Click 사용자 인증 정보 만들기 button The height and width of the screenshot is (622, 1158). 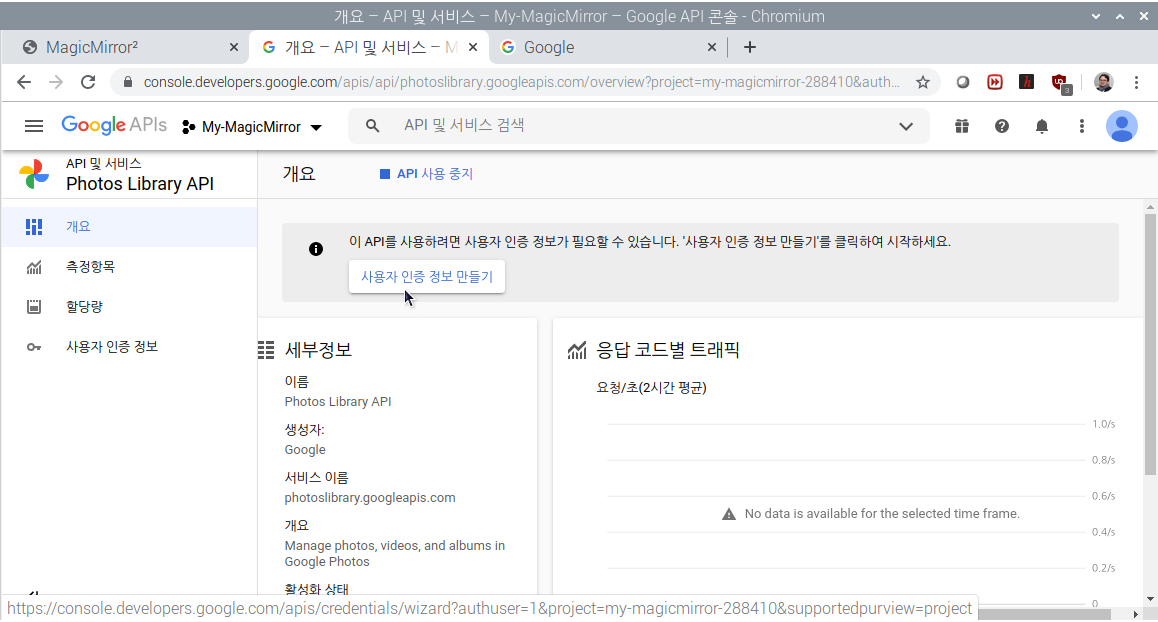427,276
